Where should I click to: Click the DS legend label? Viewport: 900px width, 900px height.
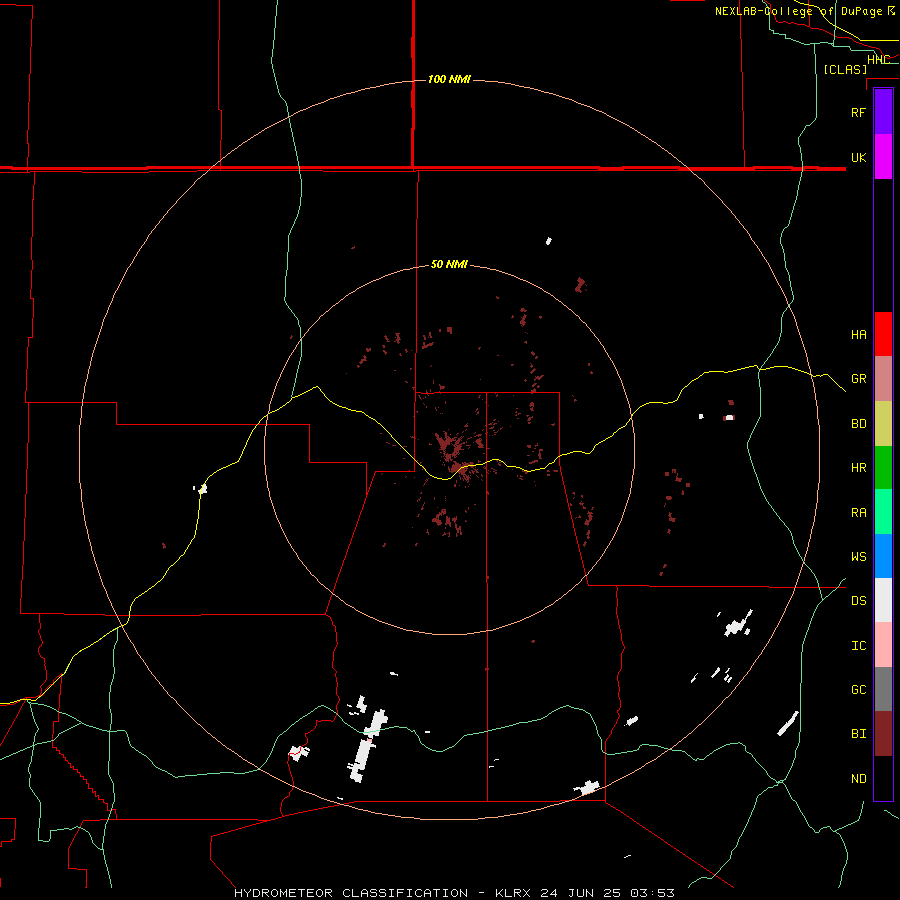tap(858, 601)
